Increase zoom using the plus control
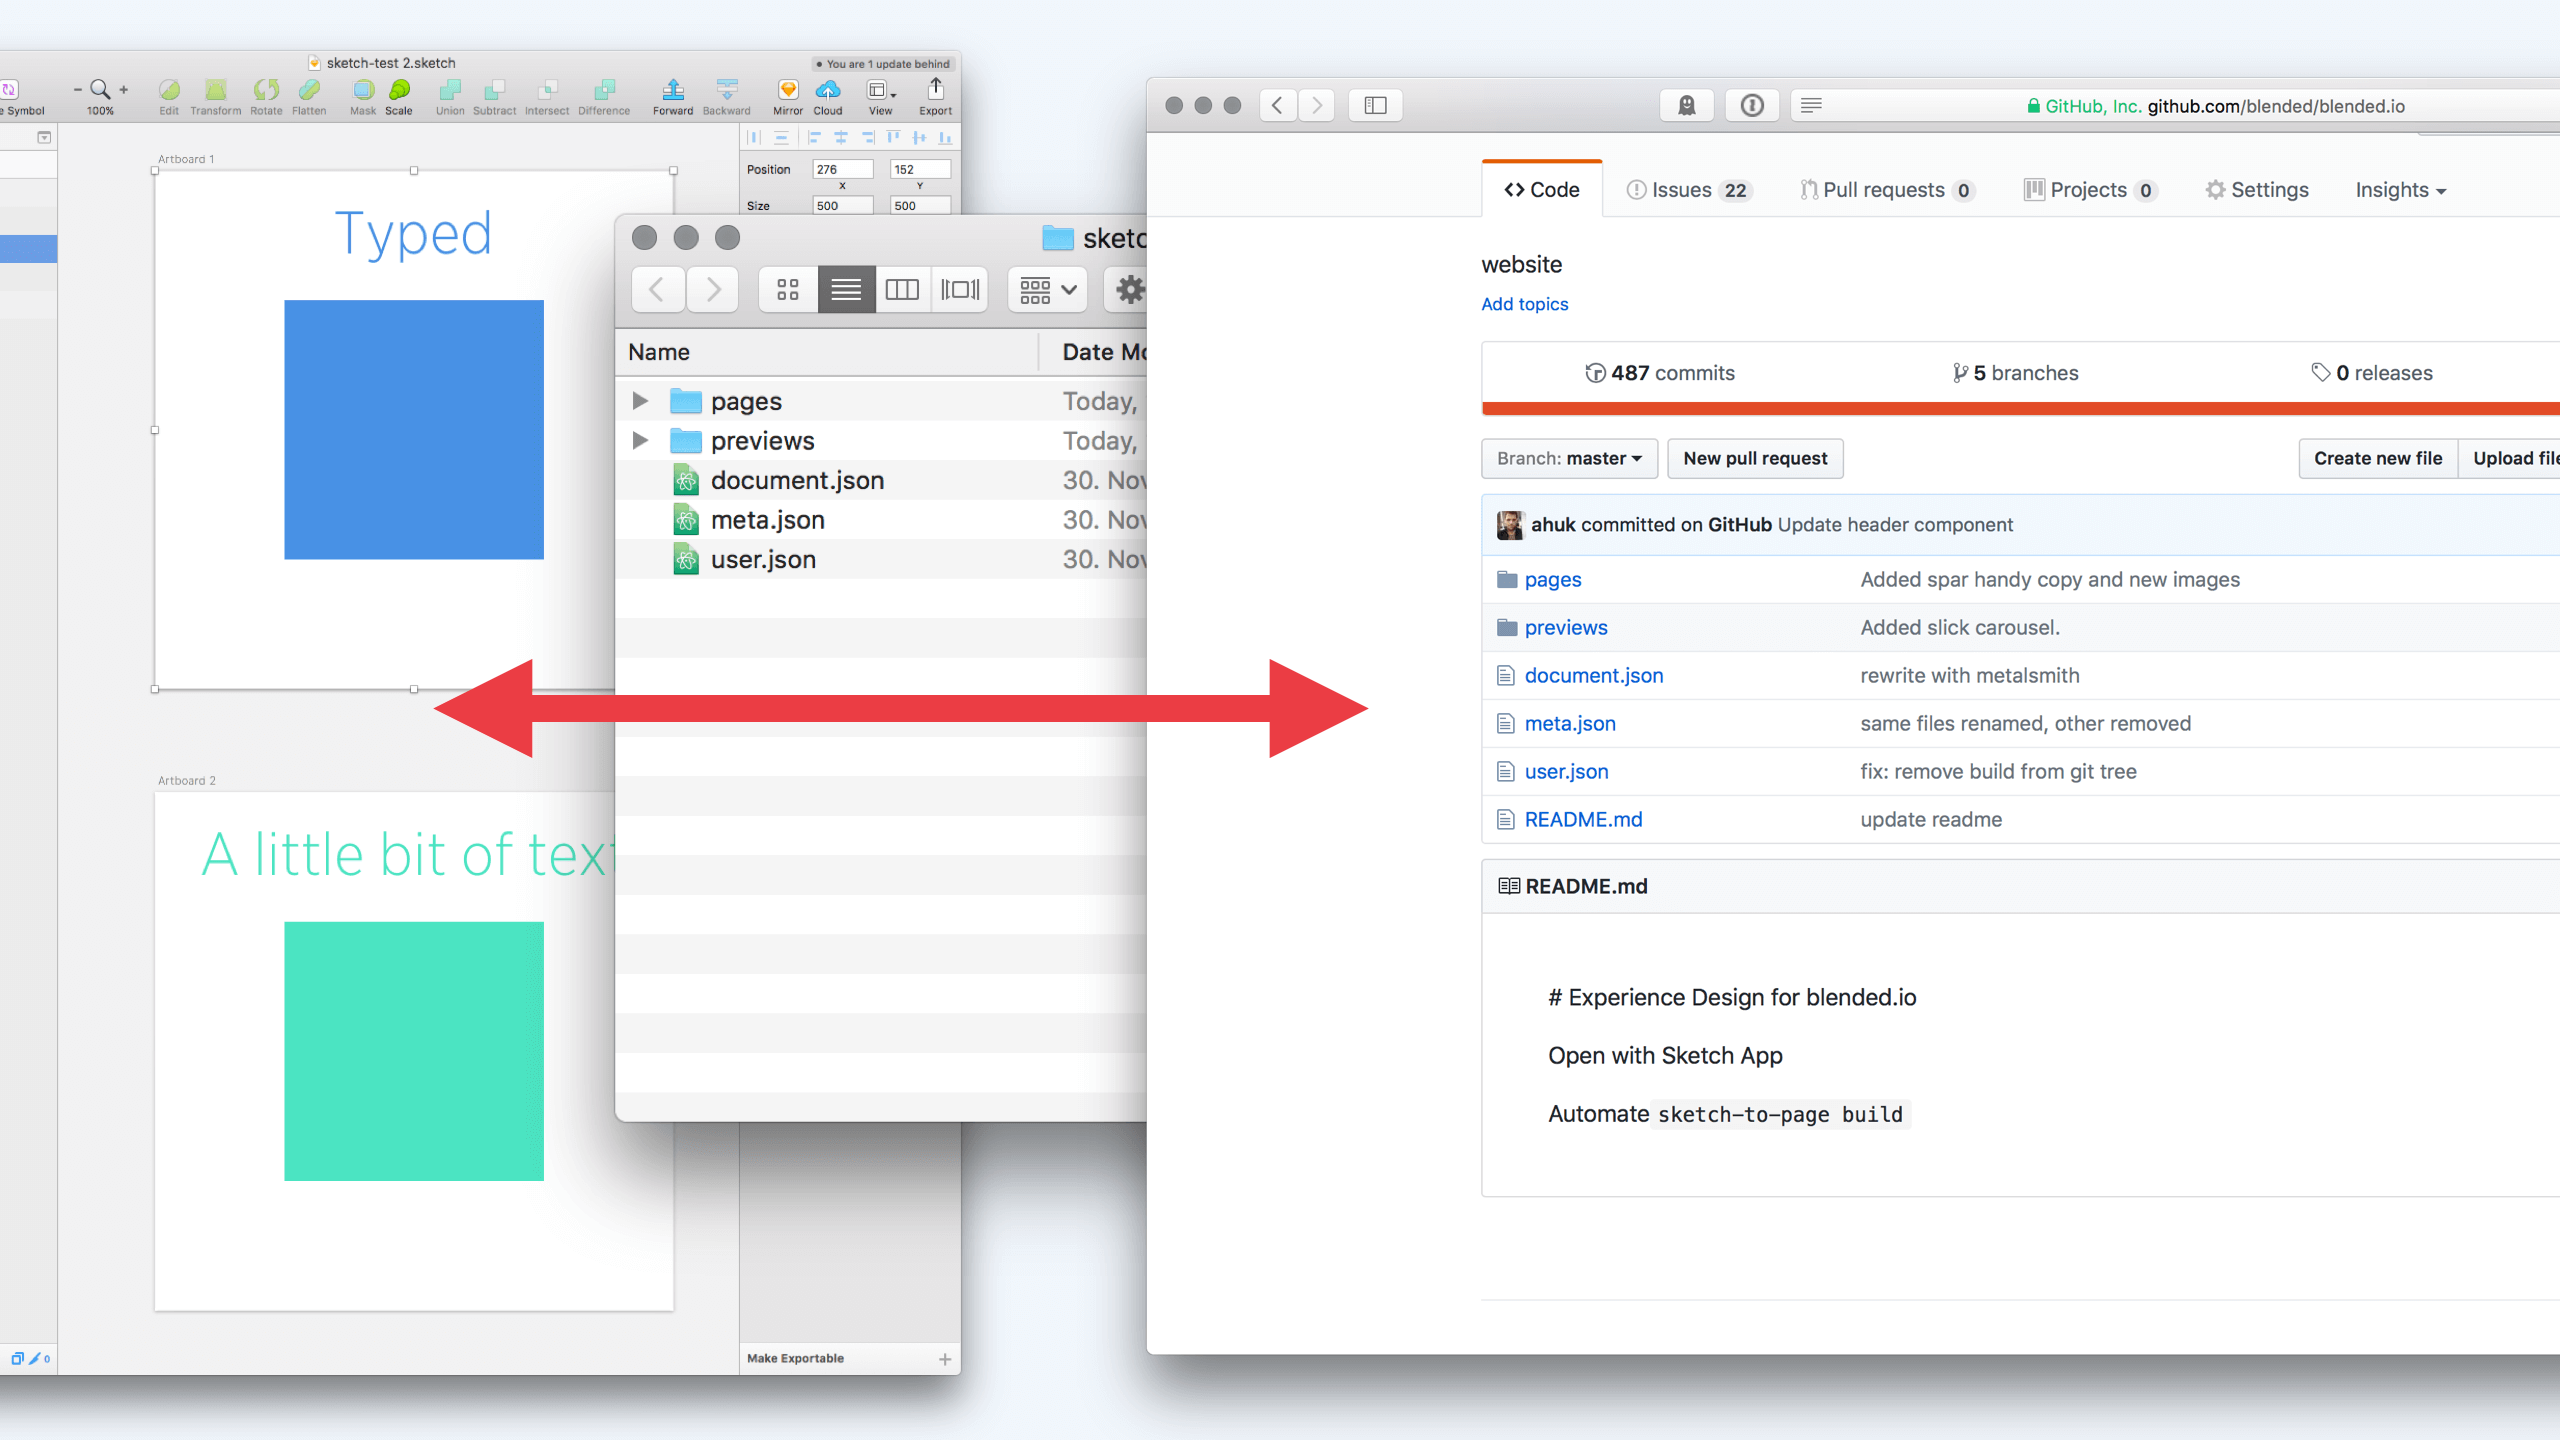The height and width of the screenshot is (1440, 2560). pos(123,88)
